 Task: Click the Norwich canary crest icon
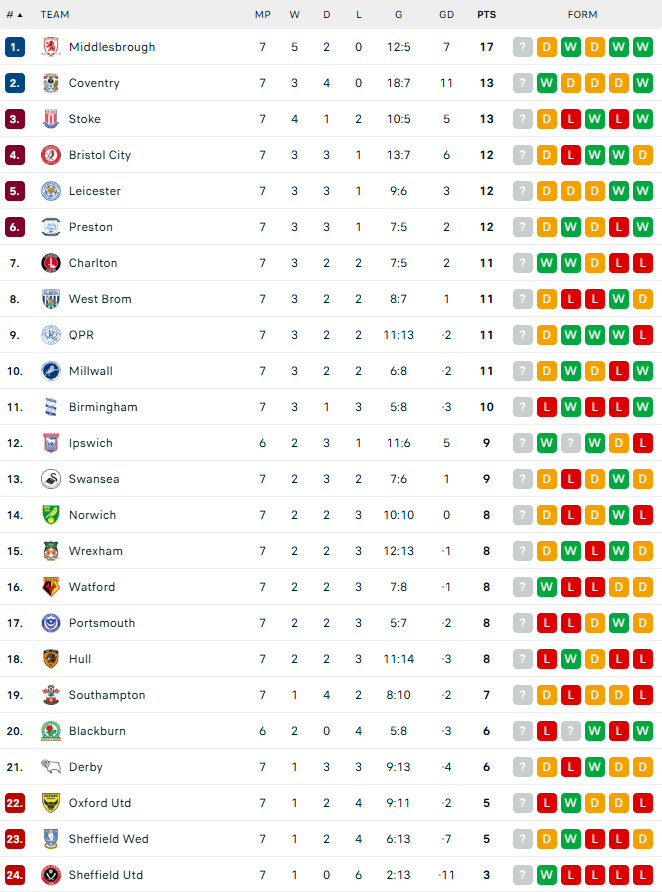coord(51,515)
